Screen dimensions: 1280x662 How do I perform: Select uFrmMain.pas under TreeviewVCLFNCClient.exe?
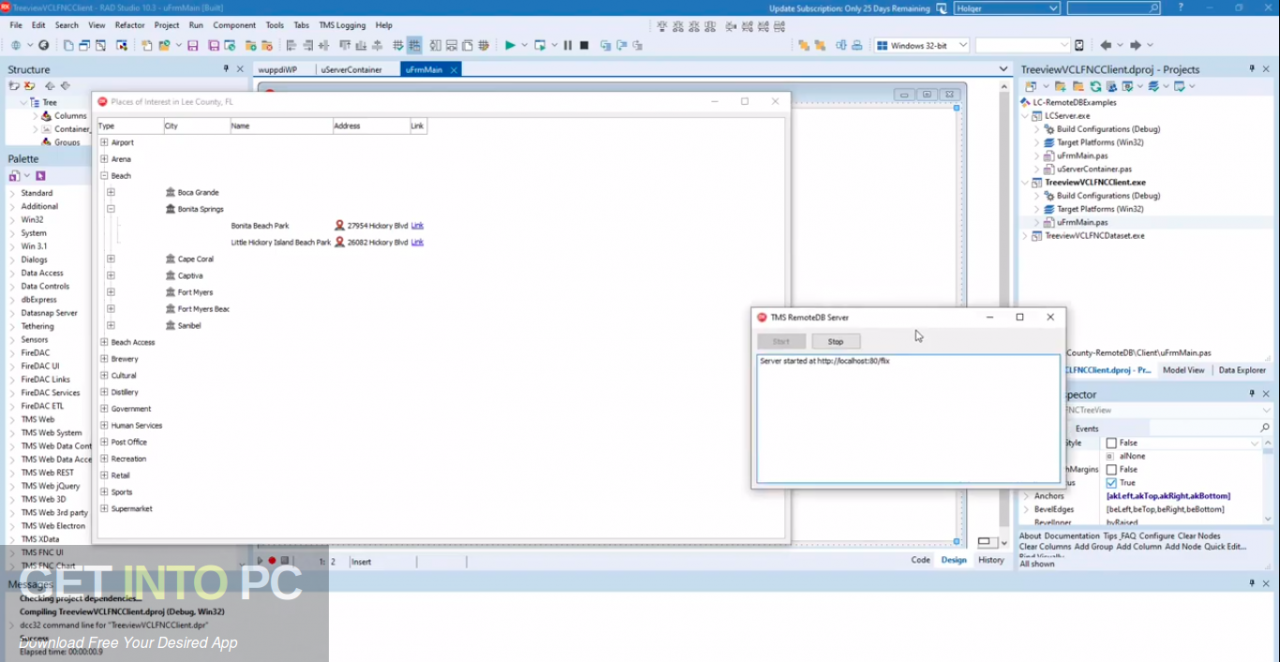(1082, 222)
